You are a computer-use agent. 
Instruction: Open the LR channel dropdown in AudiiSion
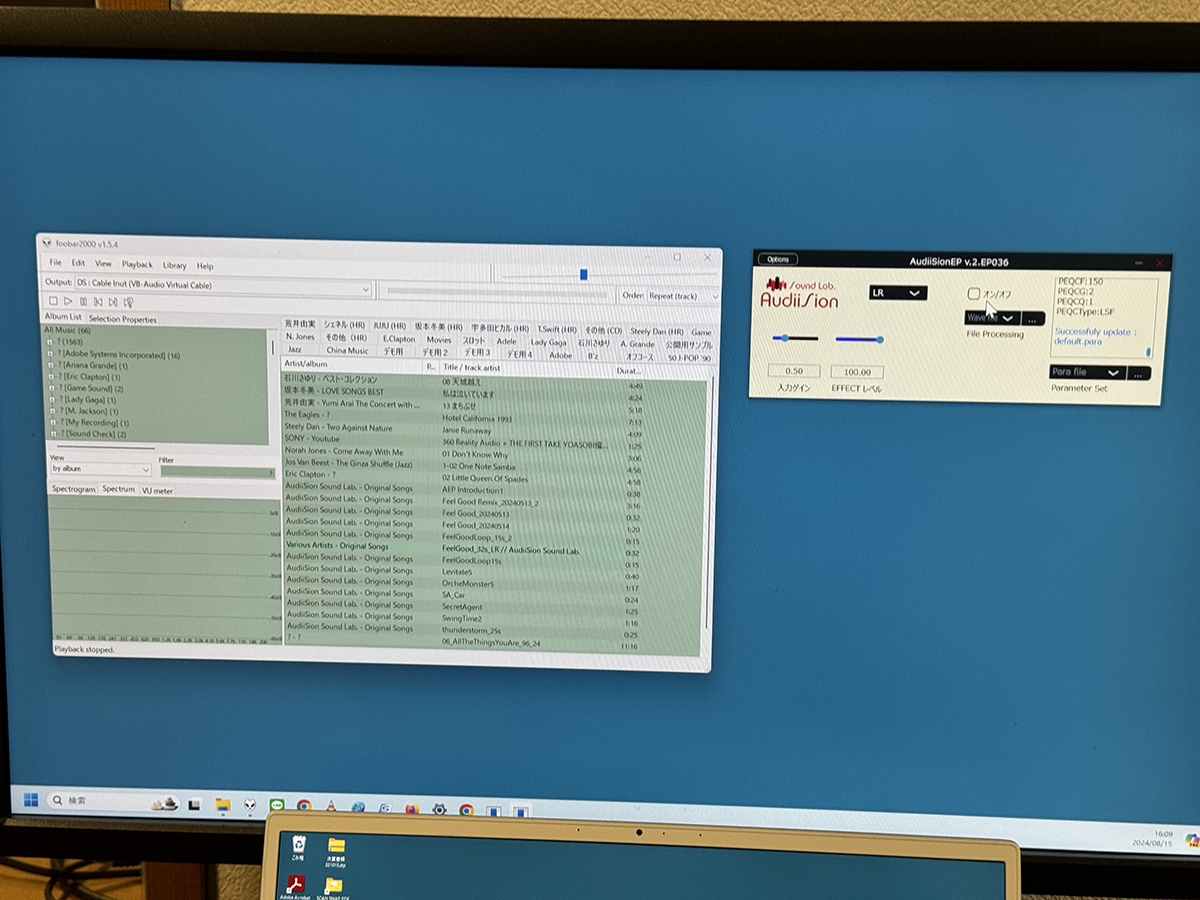coord(898,293)
